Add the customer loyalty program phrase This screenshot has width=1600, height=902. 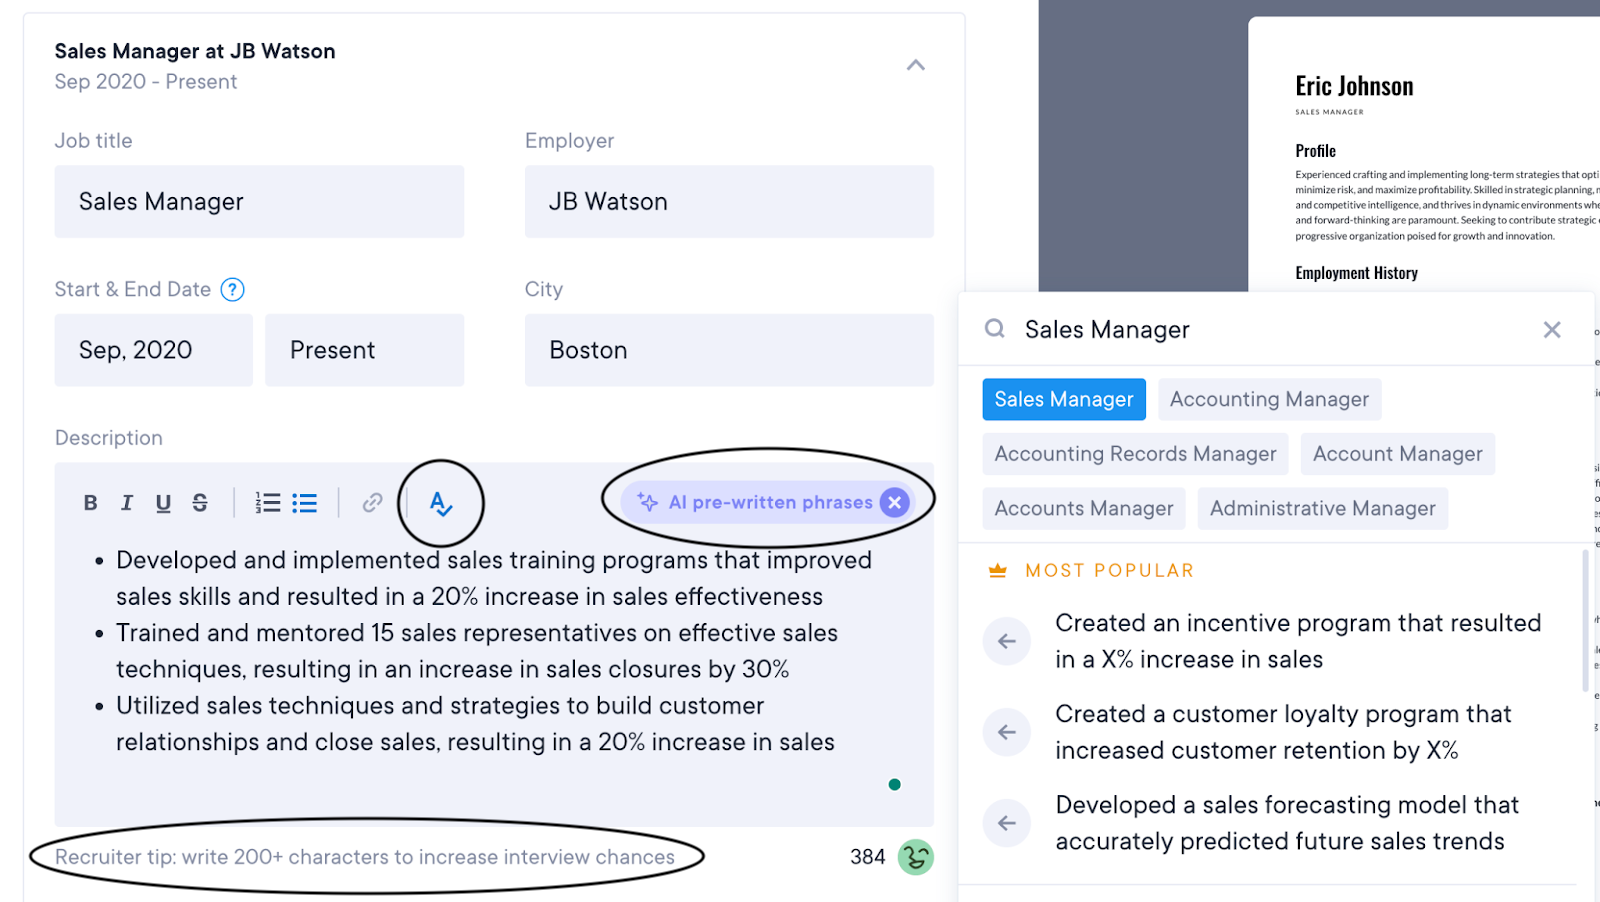point(1007,732)
